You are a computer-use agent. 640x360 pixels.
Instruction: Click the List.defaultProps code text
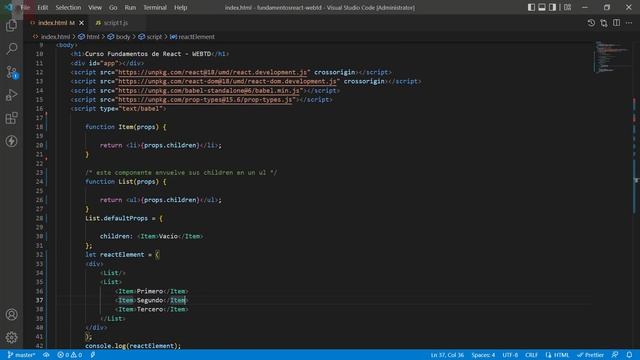pyautogui.click(x=116, y=218)
